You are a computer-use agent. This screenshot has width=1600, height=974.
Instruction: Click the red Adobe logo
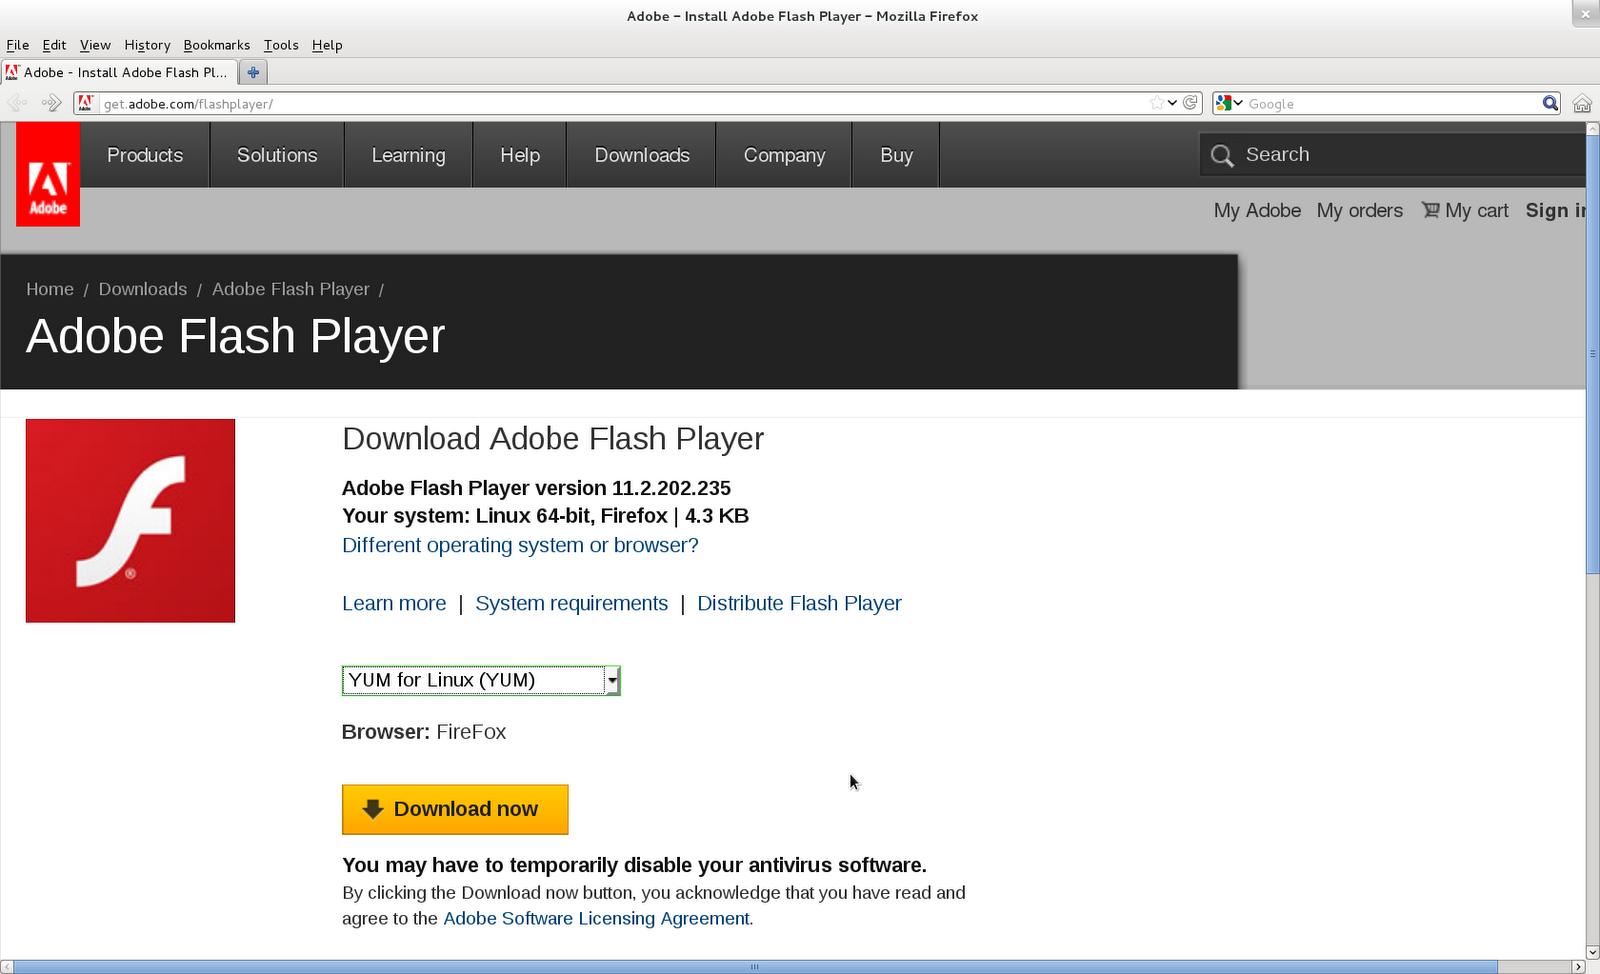point(48,174)
